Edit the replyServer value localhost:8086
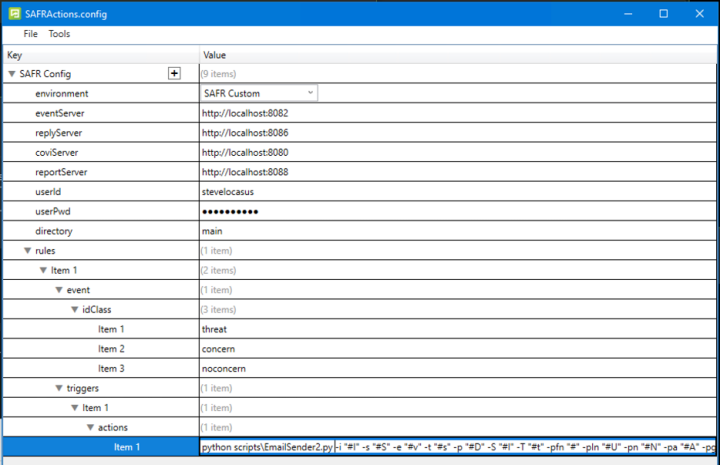The width and height of the screenshot is (720, 465). tap(458, 133)
